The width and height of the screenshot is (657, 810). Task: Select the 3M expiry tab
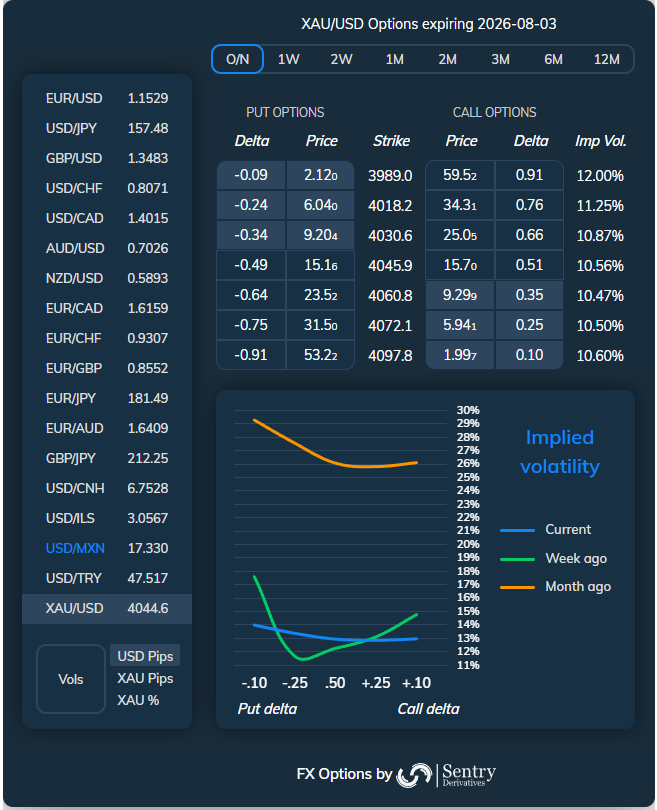tap(500, 59)
